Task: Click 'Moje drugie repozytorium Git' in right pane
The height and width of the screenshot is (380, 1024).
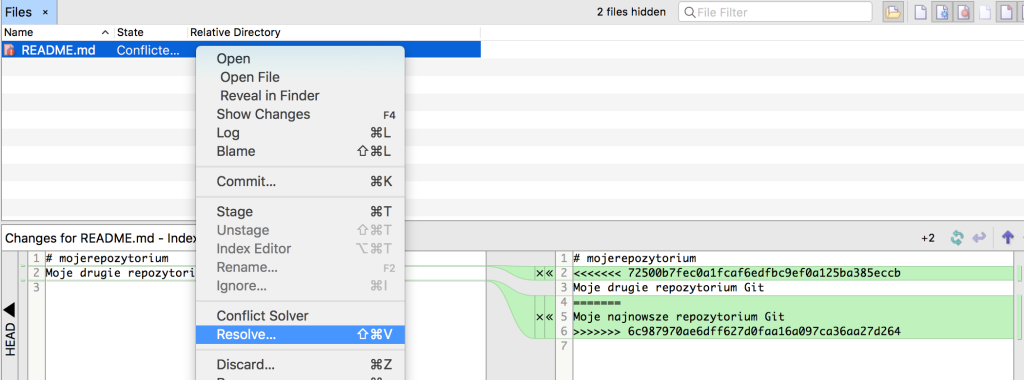Action: coord(669,287)
